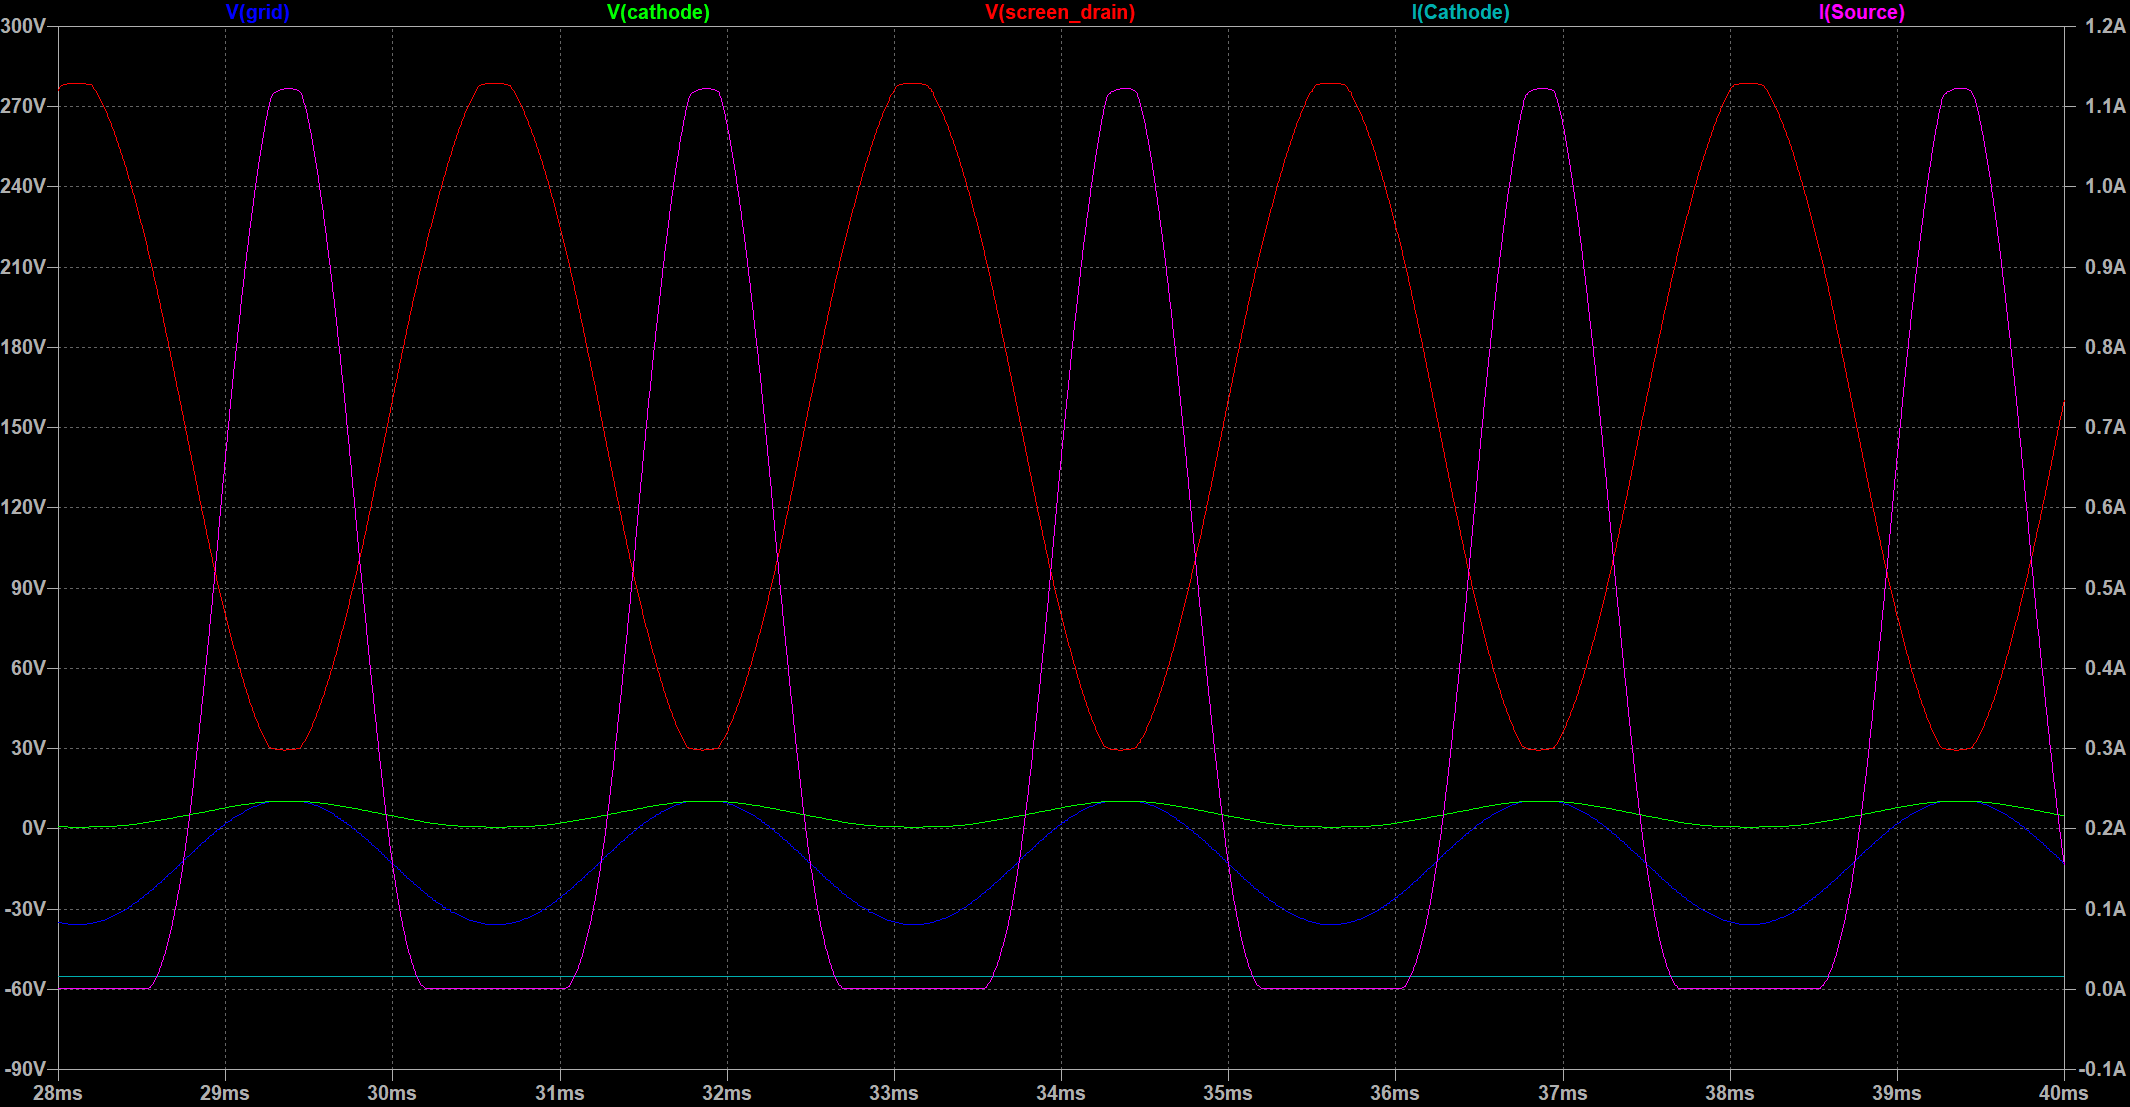Screen dimensions: 2130x1107
Task: Select the I(Source) trace label
Action: 1861,12
